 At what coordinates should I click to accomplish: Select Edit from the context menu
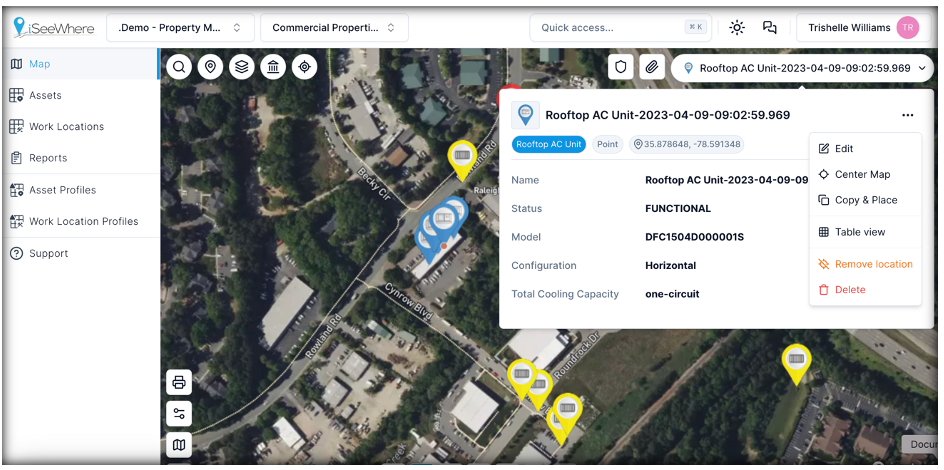coord(865,149)
